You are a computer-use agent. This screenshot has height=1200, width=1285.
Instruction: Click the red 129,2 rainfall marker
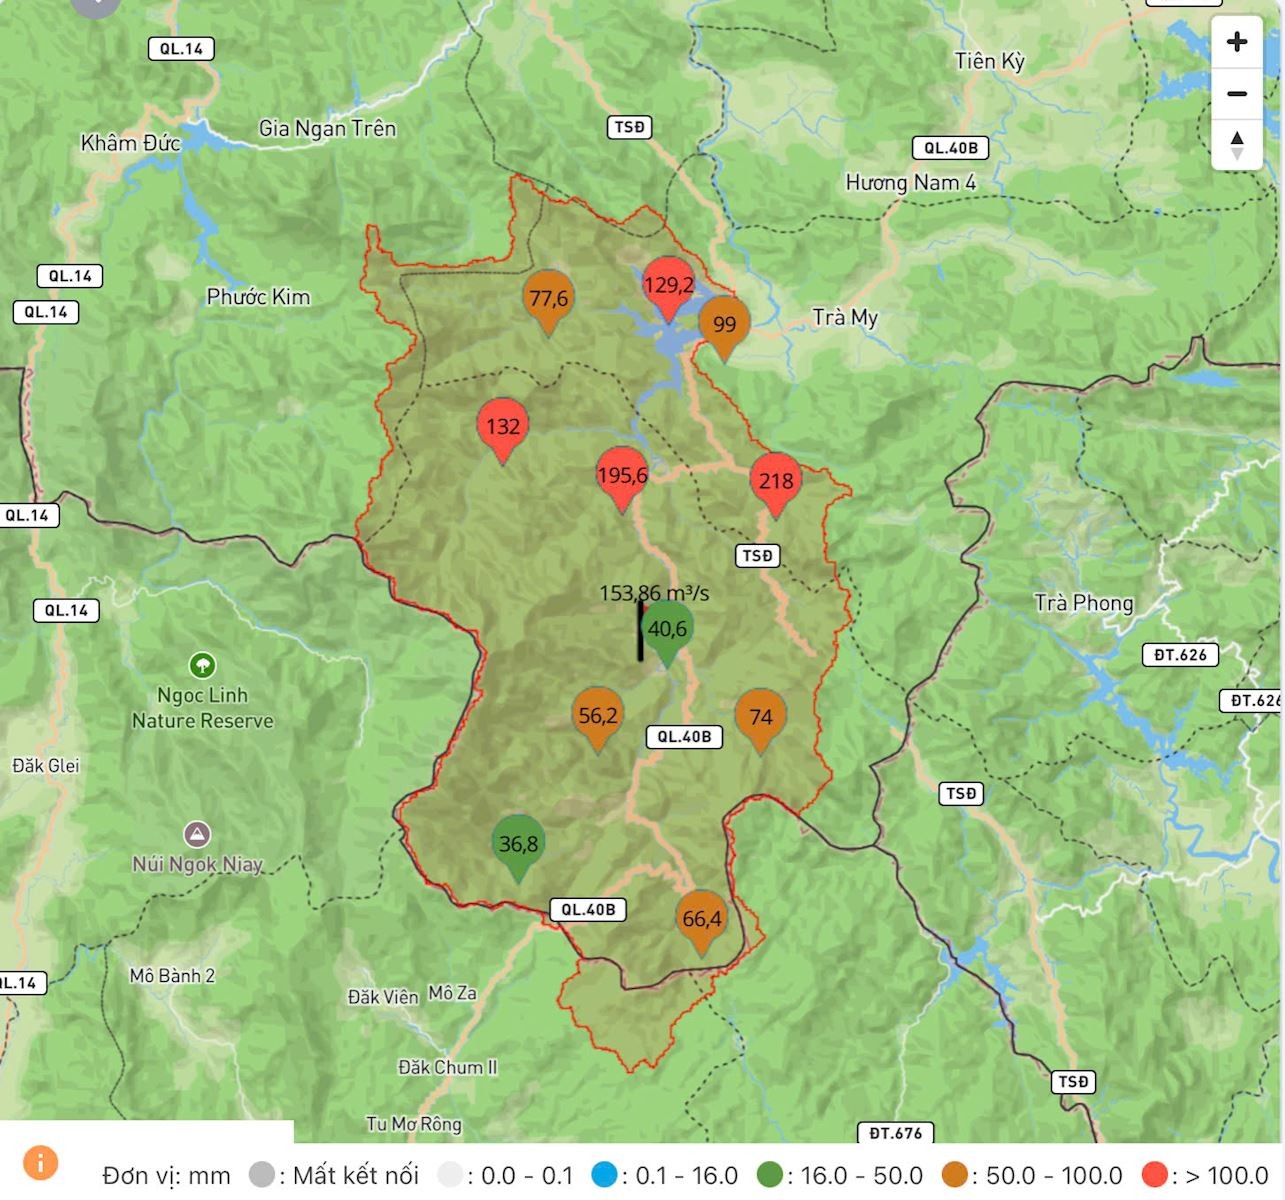tap(668, 286)
